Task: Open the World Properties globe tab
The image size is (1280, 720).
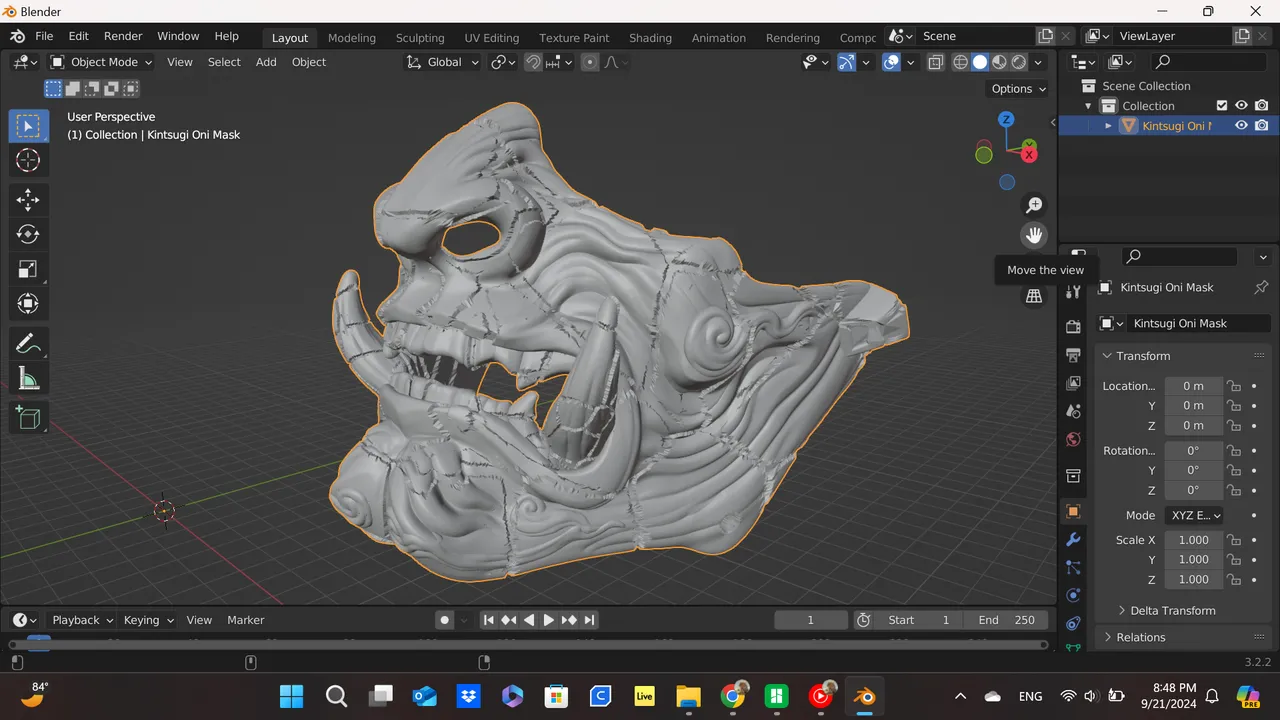Action: point(1073,439)
